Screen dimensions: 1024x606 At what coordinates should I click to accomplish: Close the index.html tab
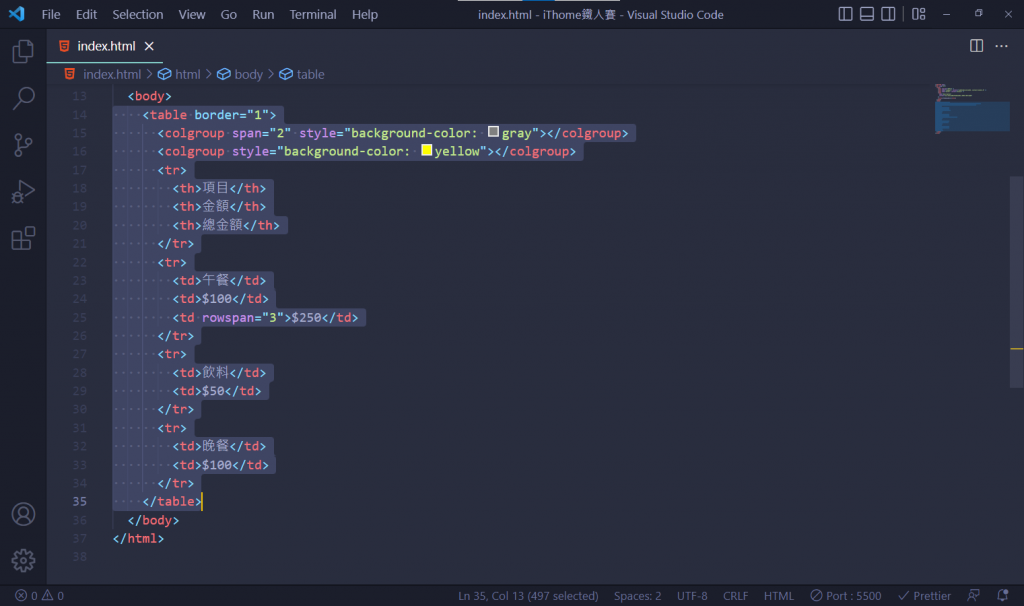coord(149,46)
